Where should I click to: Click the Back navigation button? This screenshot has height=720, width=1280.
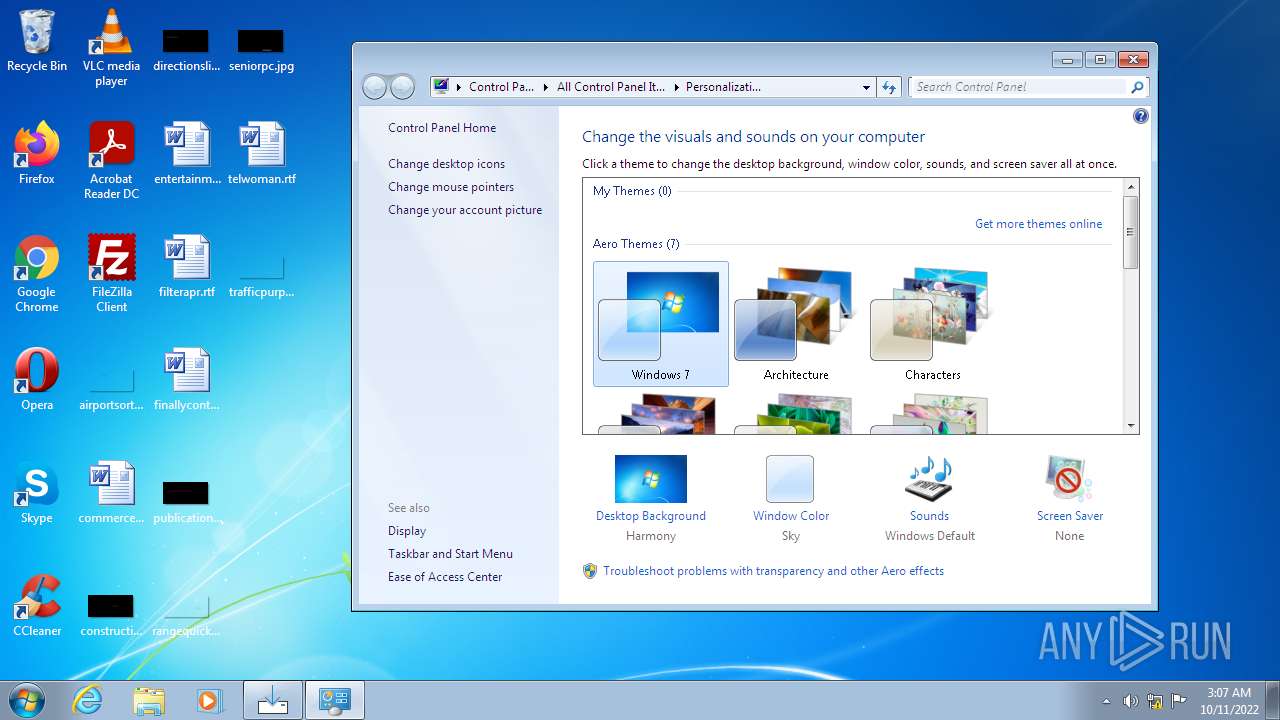coord(374,87)
